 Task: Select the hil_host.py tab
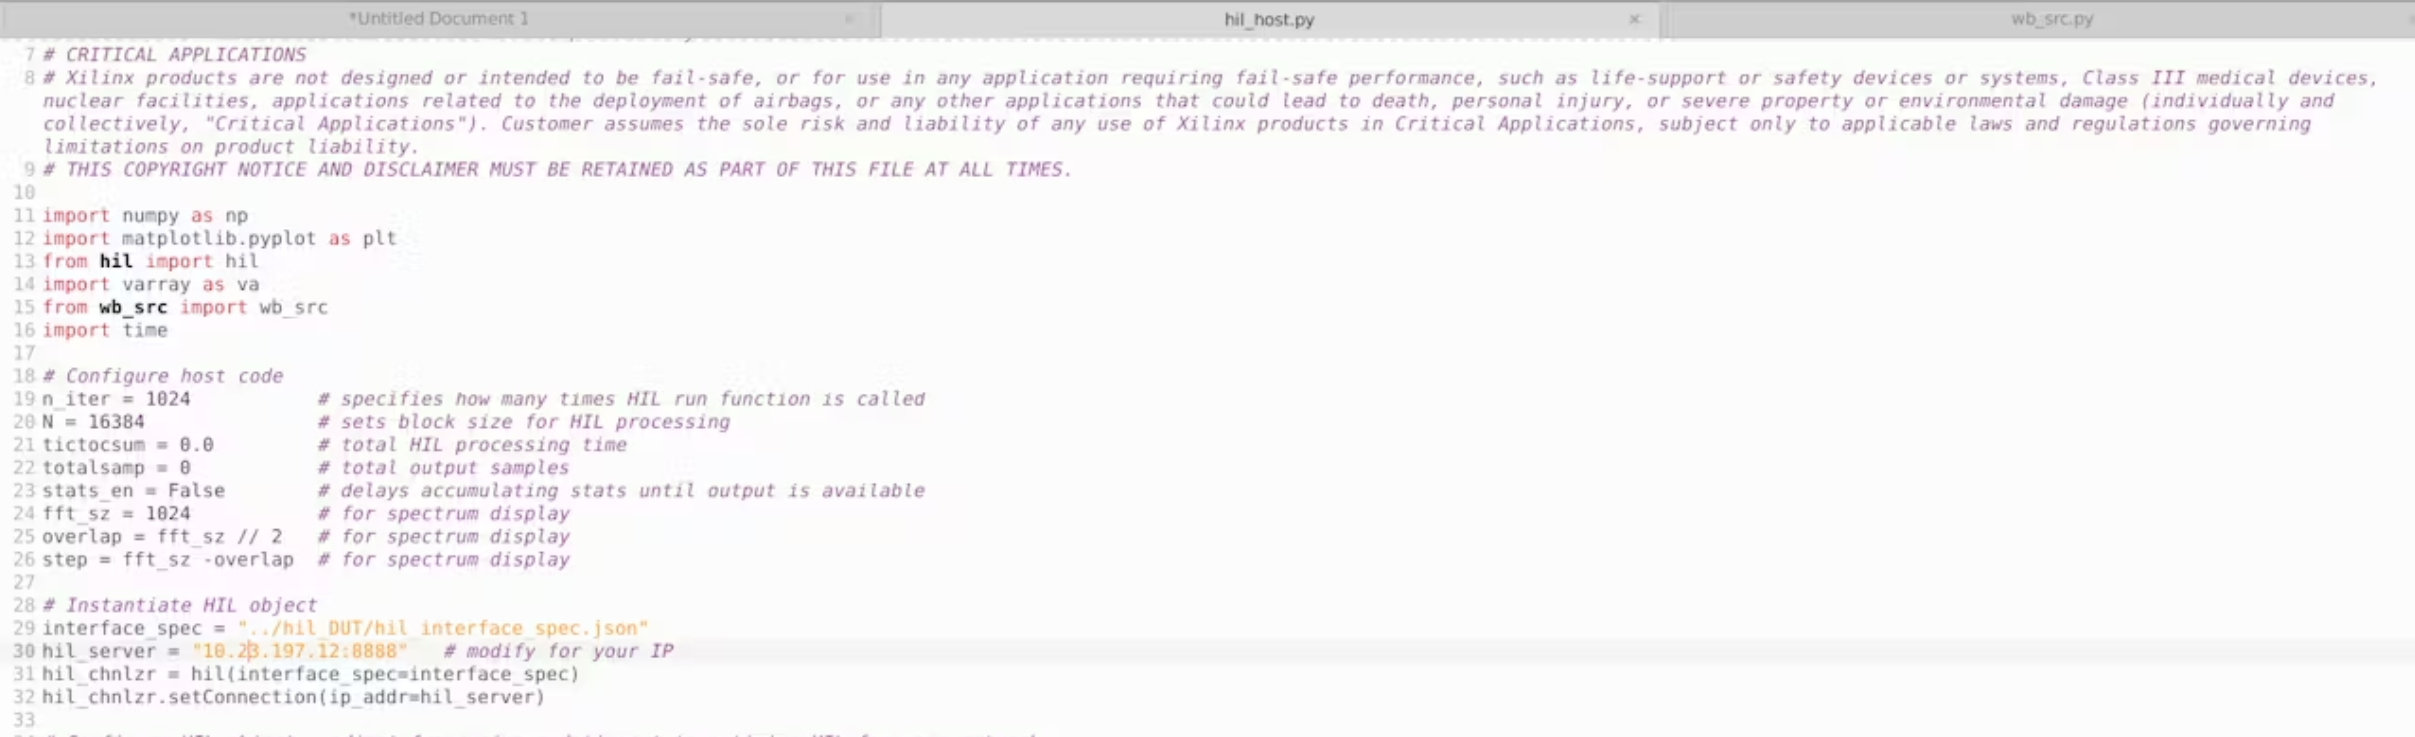[x=1269, y=19]
